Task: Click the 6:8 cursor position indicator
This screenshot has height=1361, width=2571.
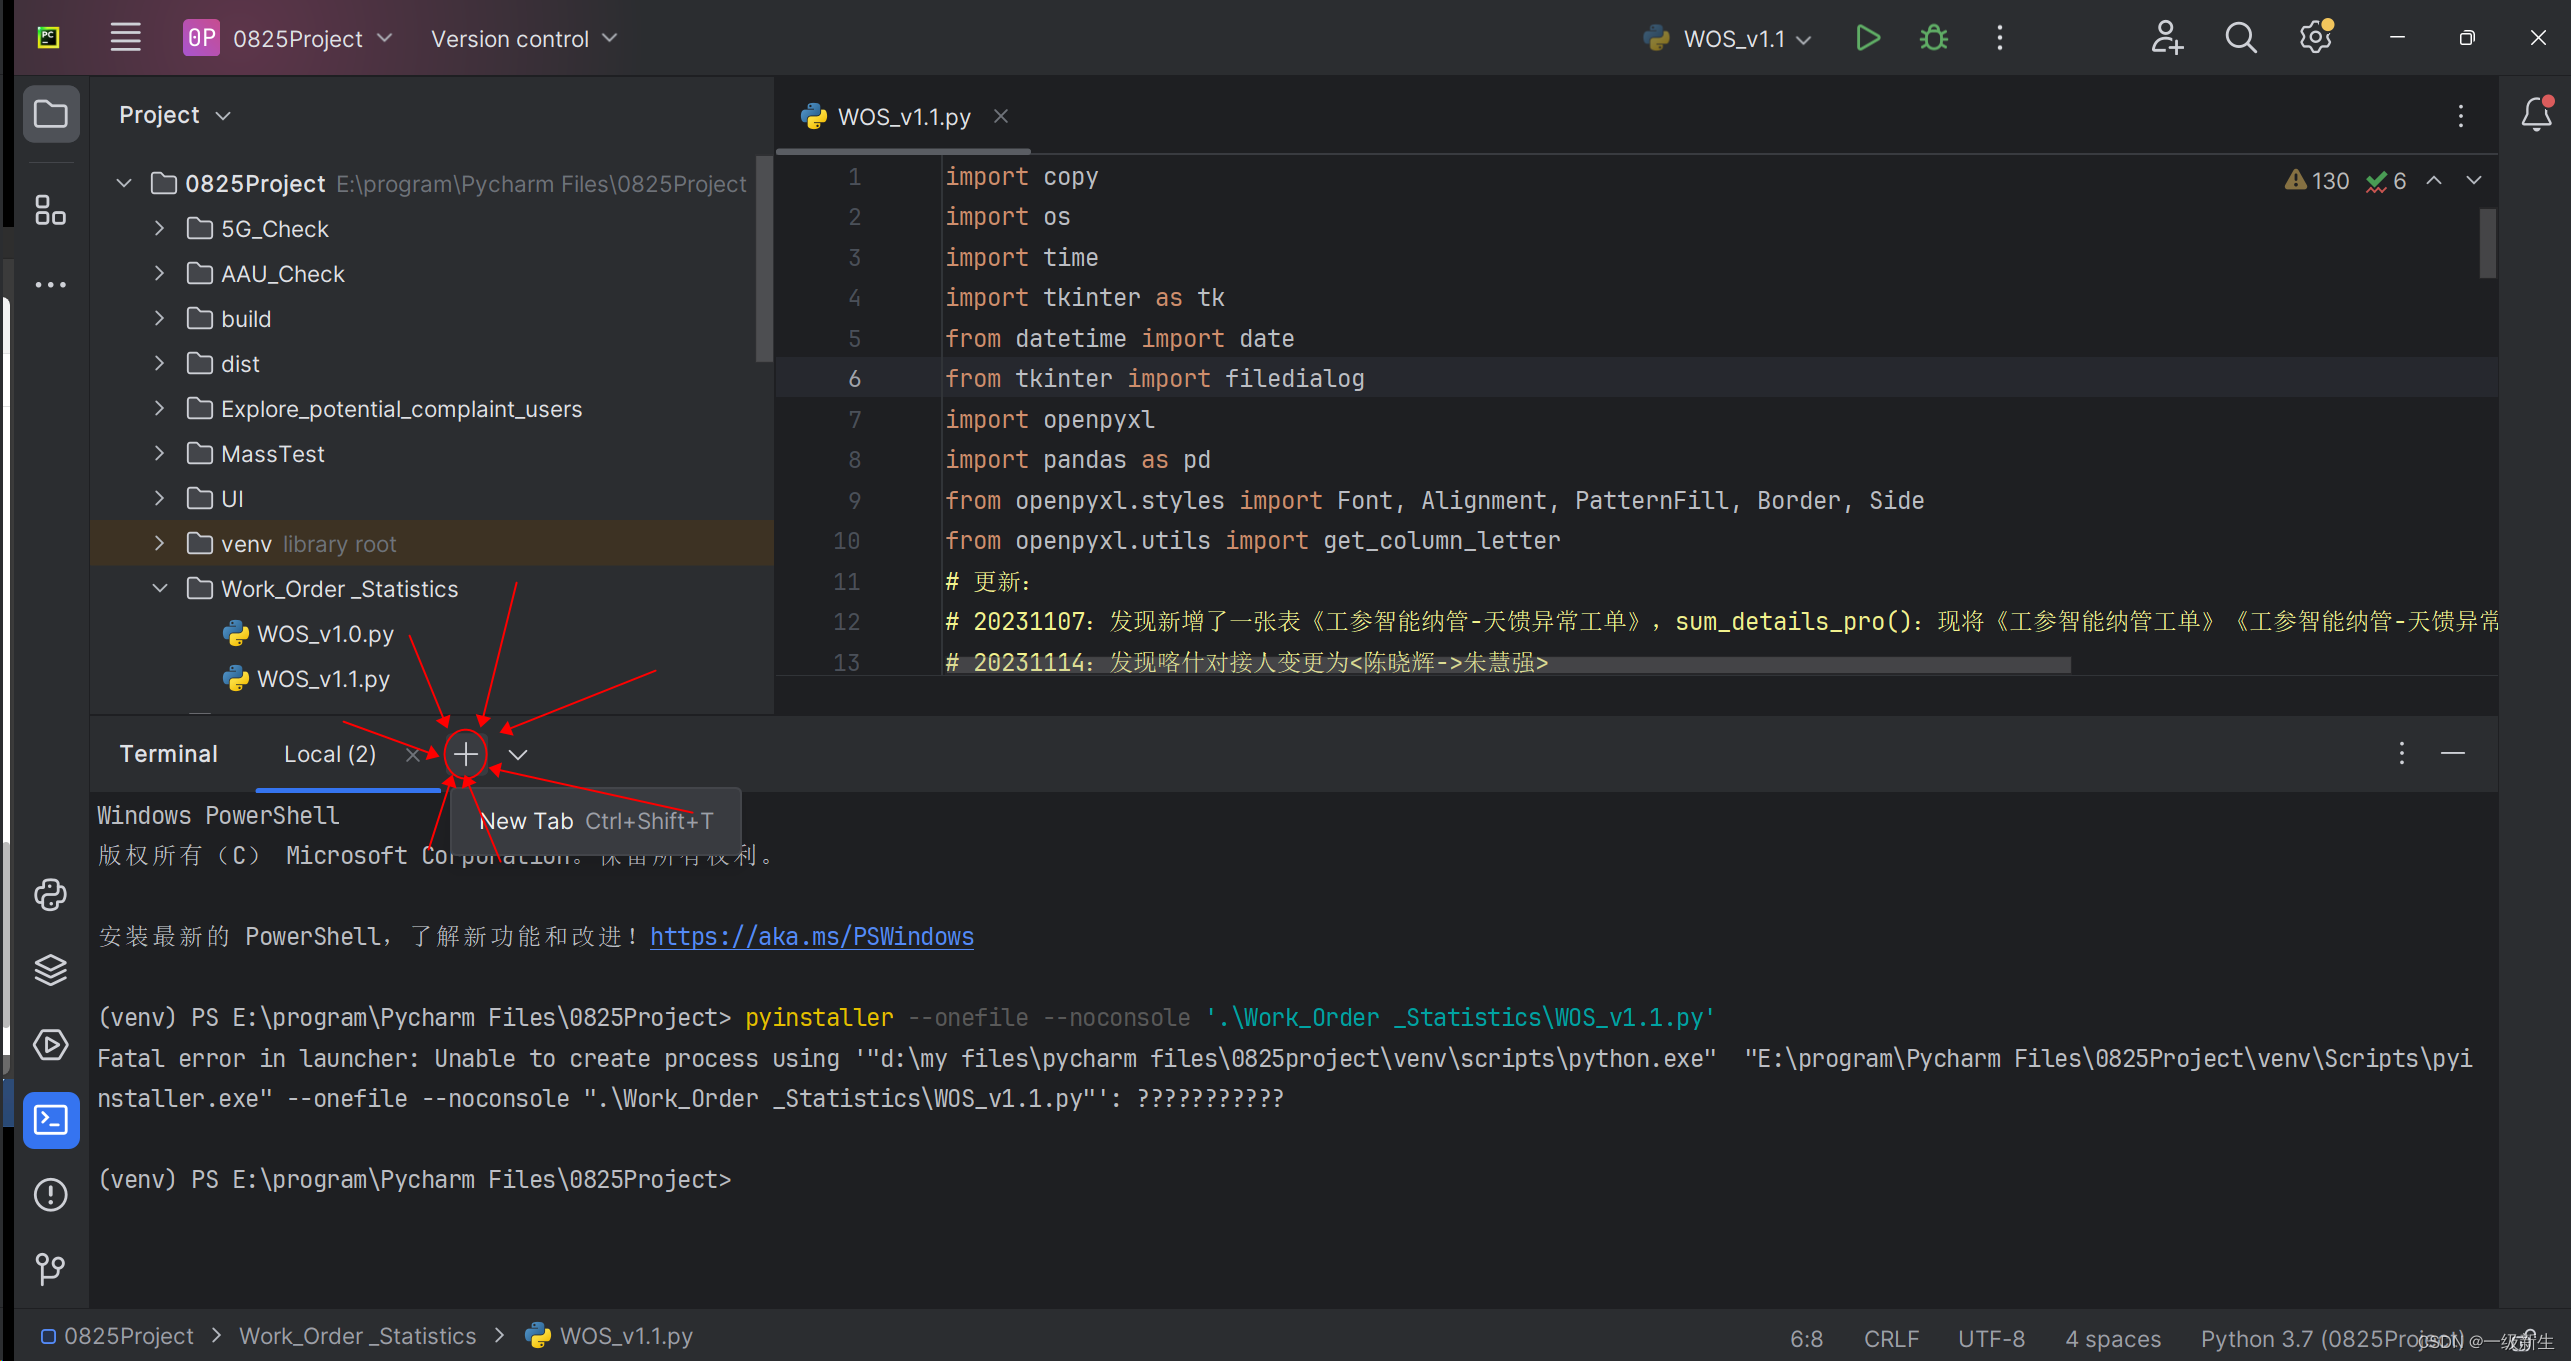Action: [1806, 1338]
